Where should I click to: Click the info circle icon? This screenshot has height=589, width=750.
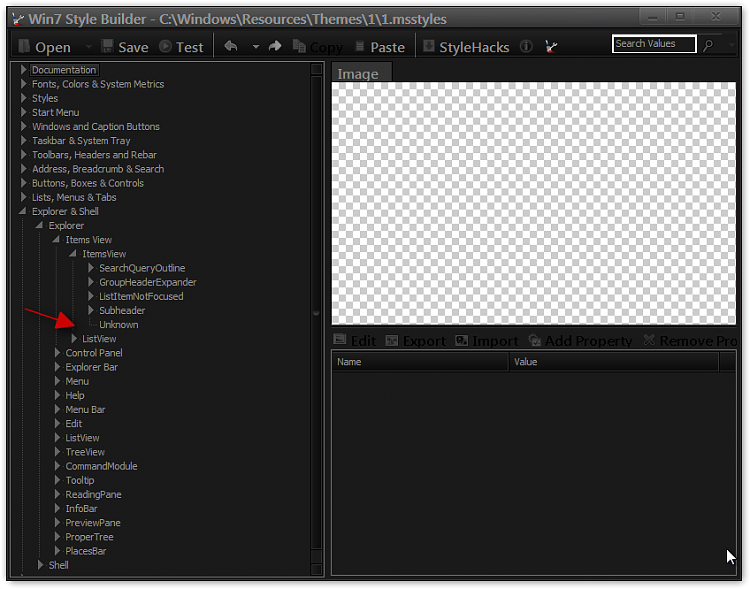tap(526, 46)
